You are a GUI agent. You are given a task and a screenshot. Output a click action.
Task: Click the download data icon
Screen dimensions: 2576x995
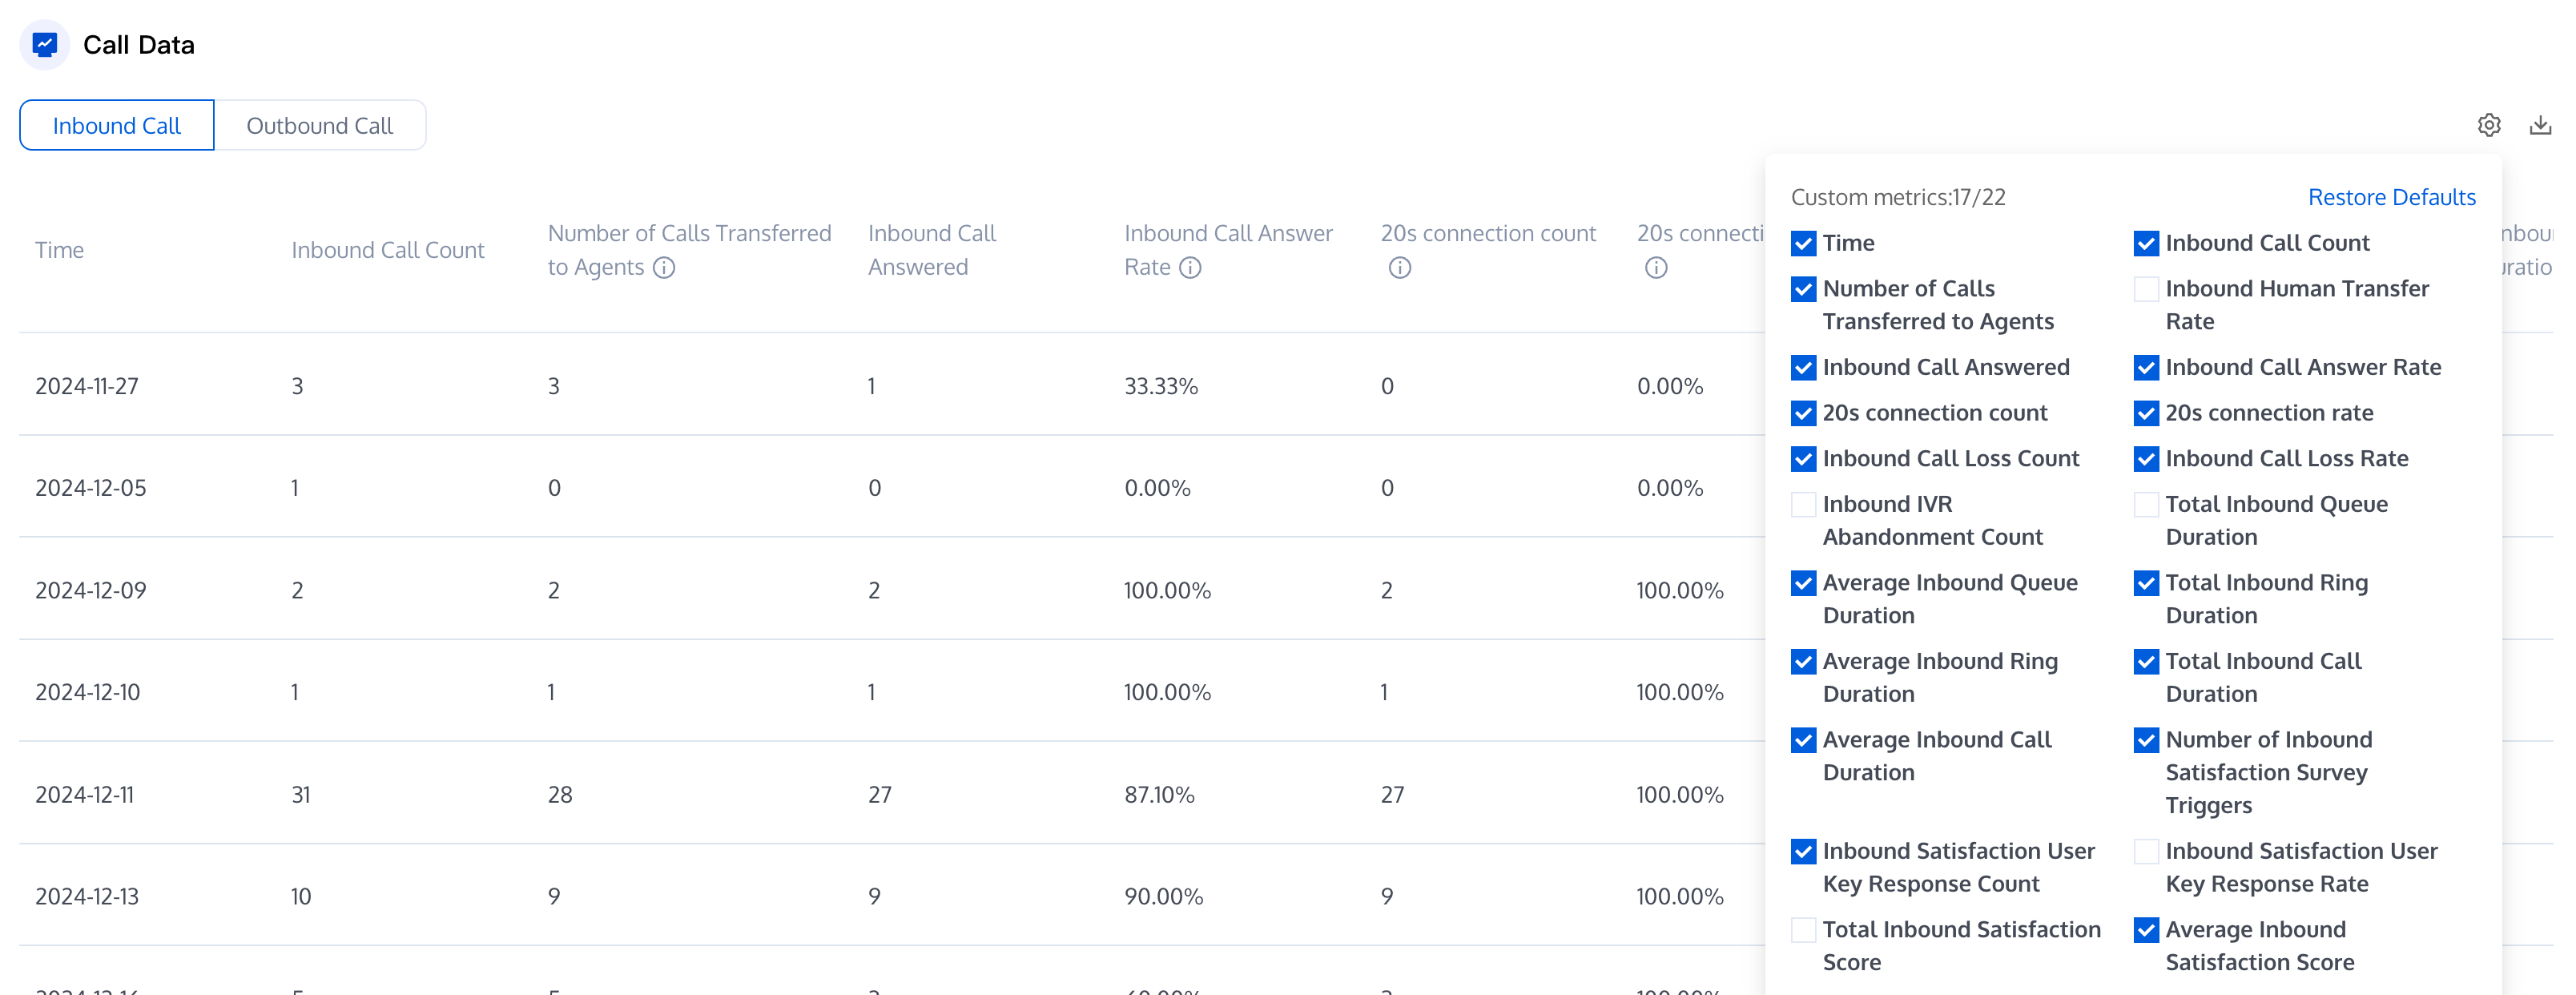pyautogui.click(x=2539, y=125)
